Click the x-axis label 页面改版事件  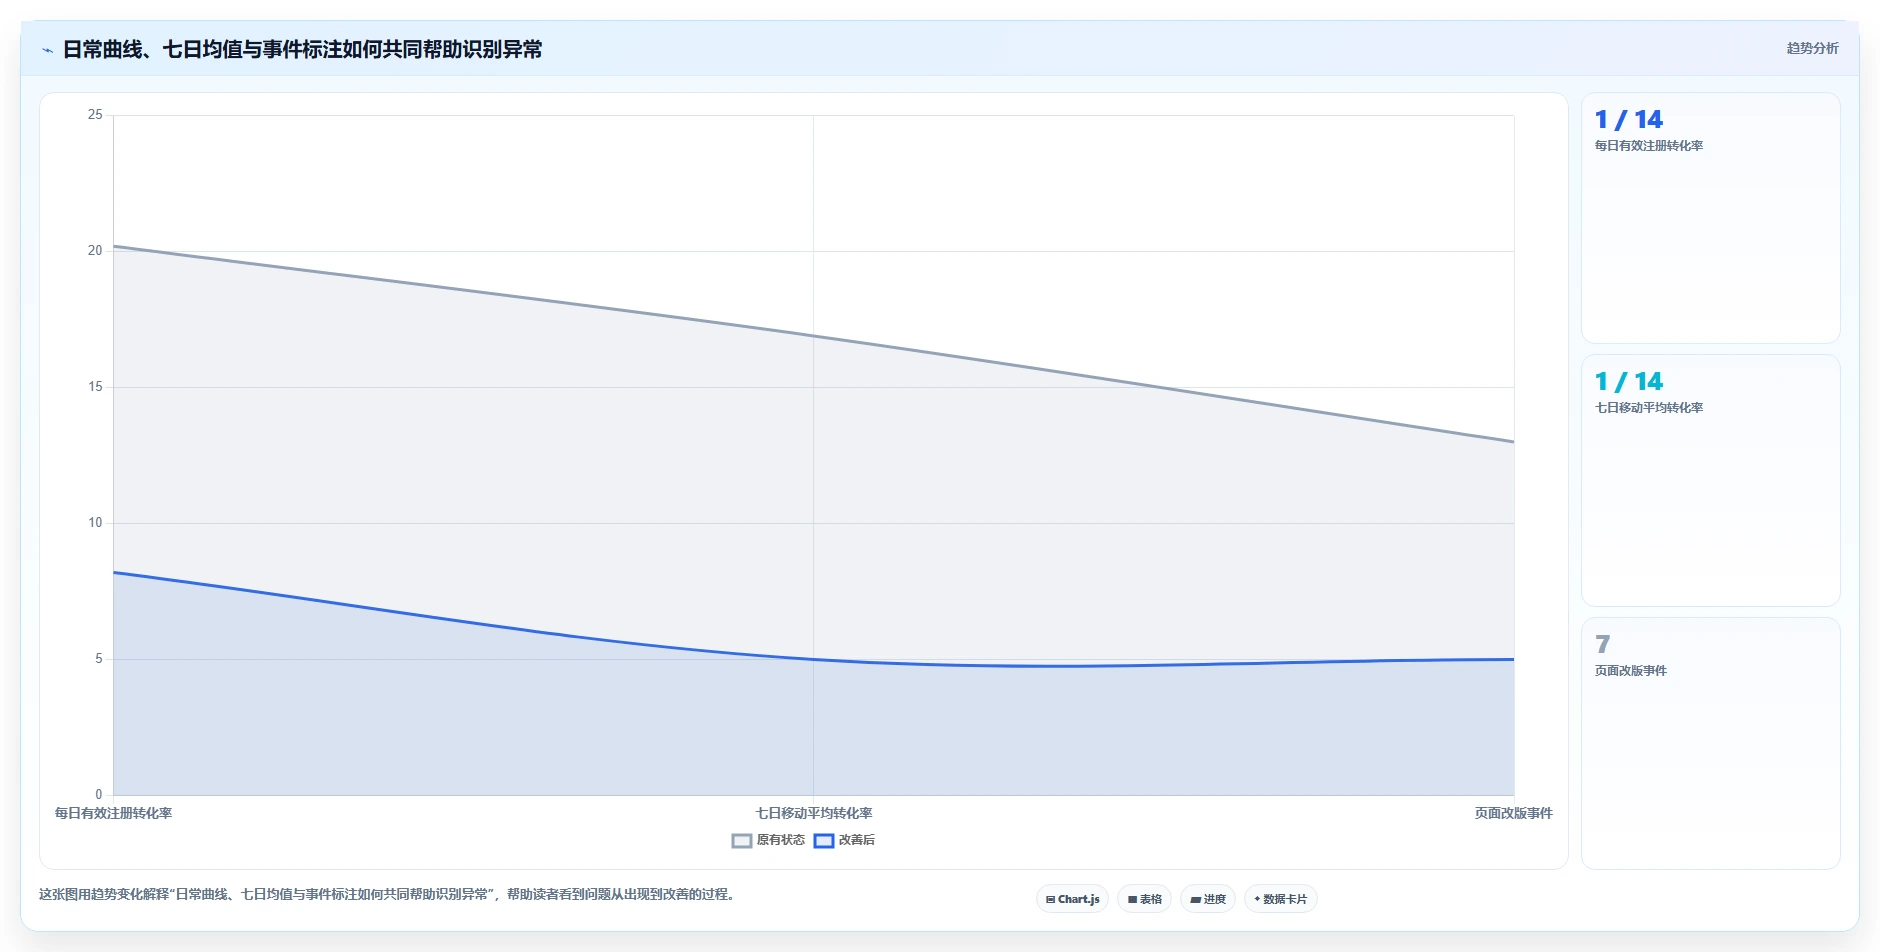(x=1513, y=813)
